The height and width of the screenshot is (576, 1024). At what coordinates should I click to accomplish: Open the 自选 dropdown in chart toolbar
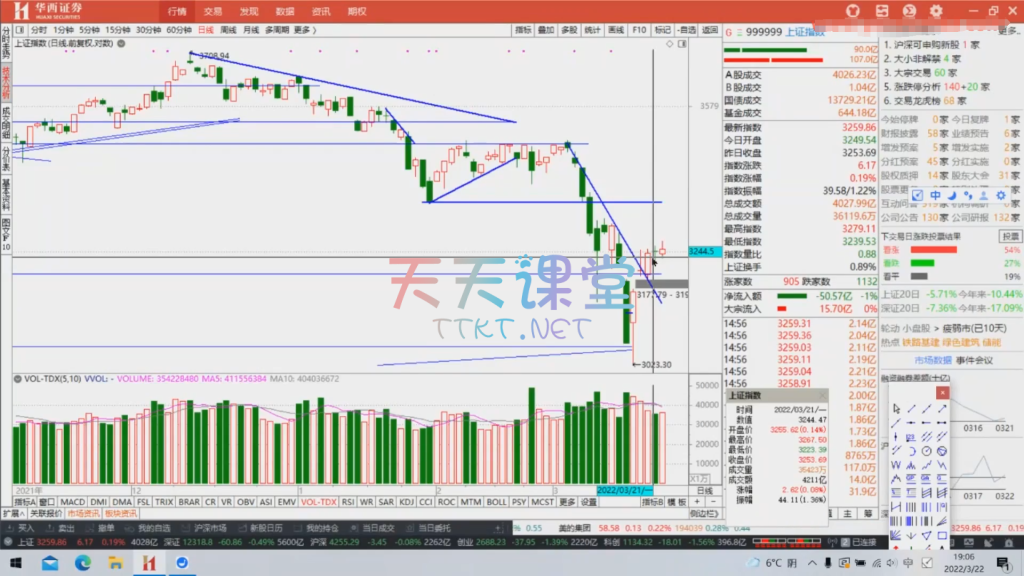(x=686, y=30)
